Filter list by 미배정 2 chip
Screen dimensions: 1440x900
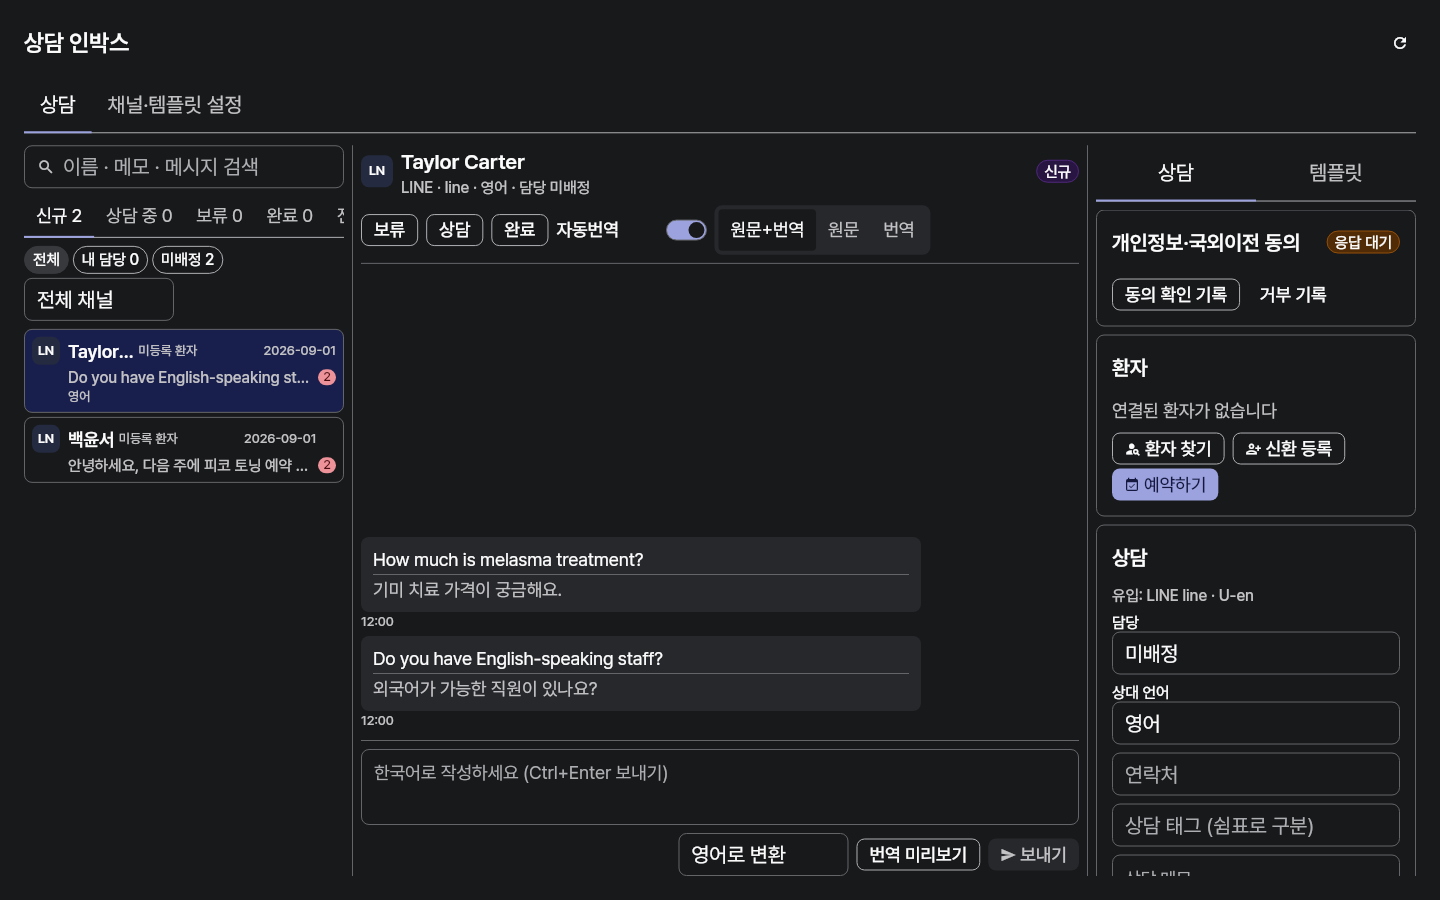click(x=187, y=260)
